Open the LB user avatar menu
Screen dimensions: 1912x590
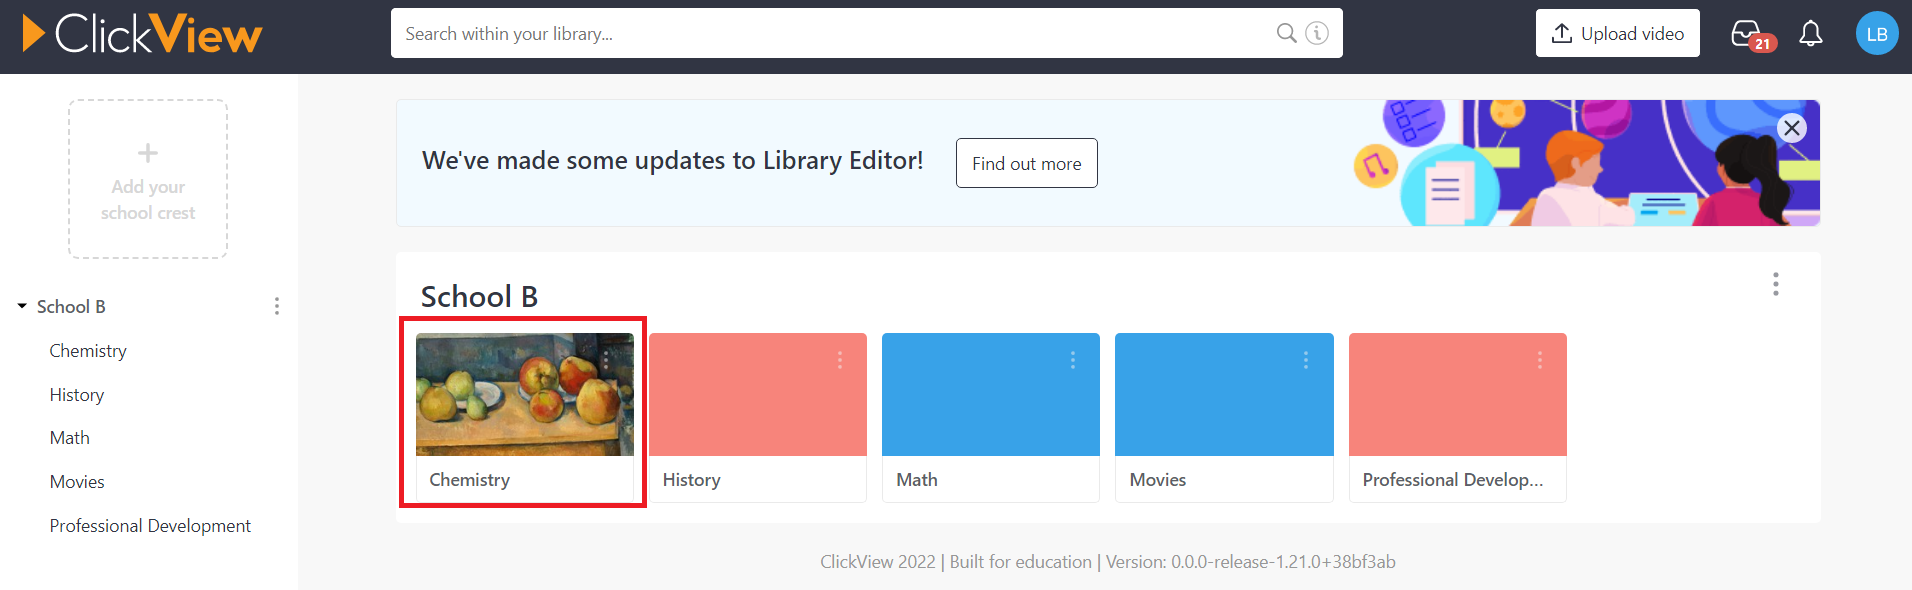pos(1877,34)
